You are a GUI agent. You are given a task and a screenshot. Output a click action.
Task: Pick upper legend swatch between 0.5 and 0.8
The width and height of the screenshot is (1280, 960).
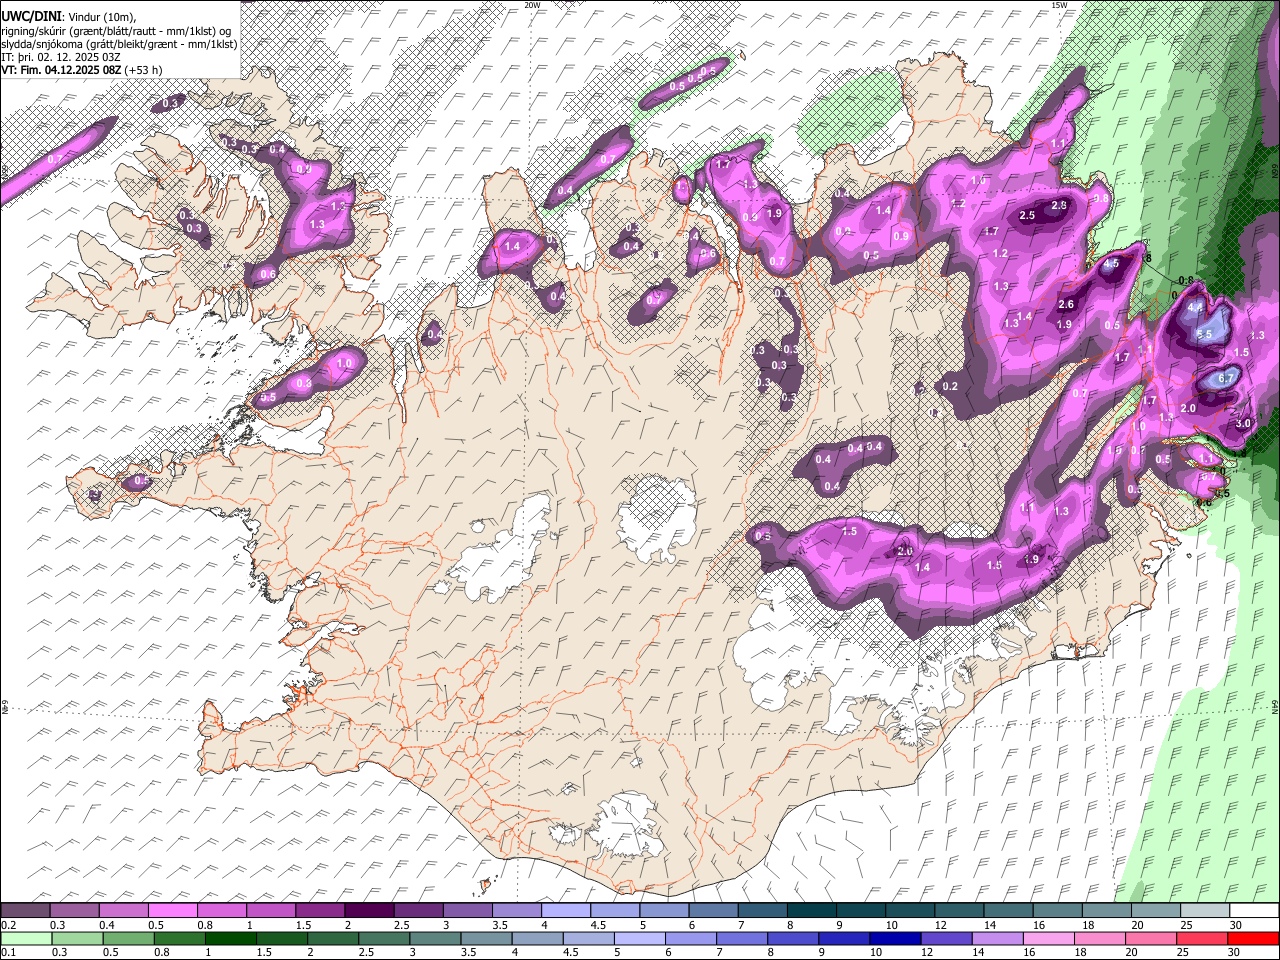tap(172, 910)
